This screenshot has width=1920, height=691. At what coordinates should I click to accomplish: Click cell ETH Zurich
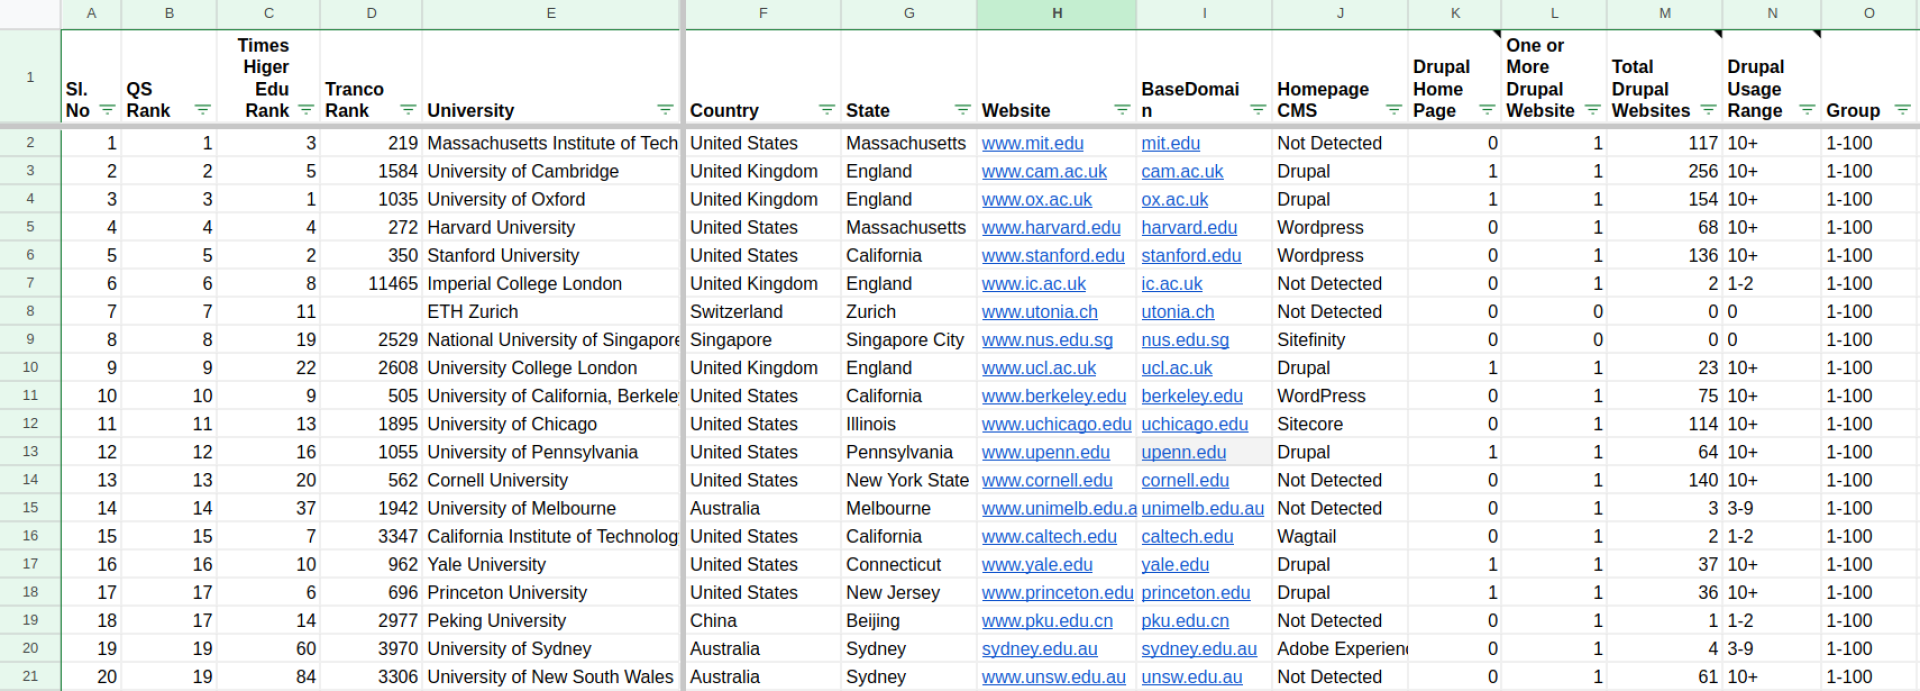pos(551,312)
